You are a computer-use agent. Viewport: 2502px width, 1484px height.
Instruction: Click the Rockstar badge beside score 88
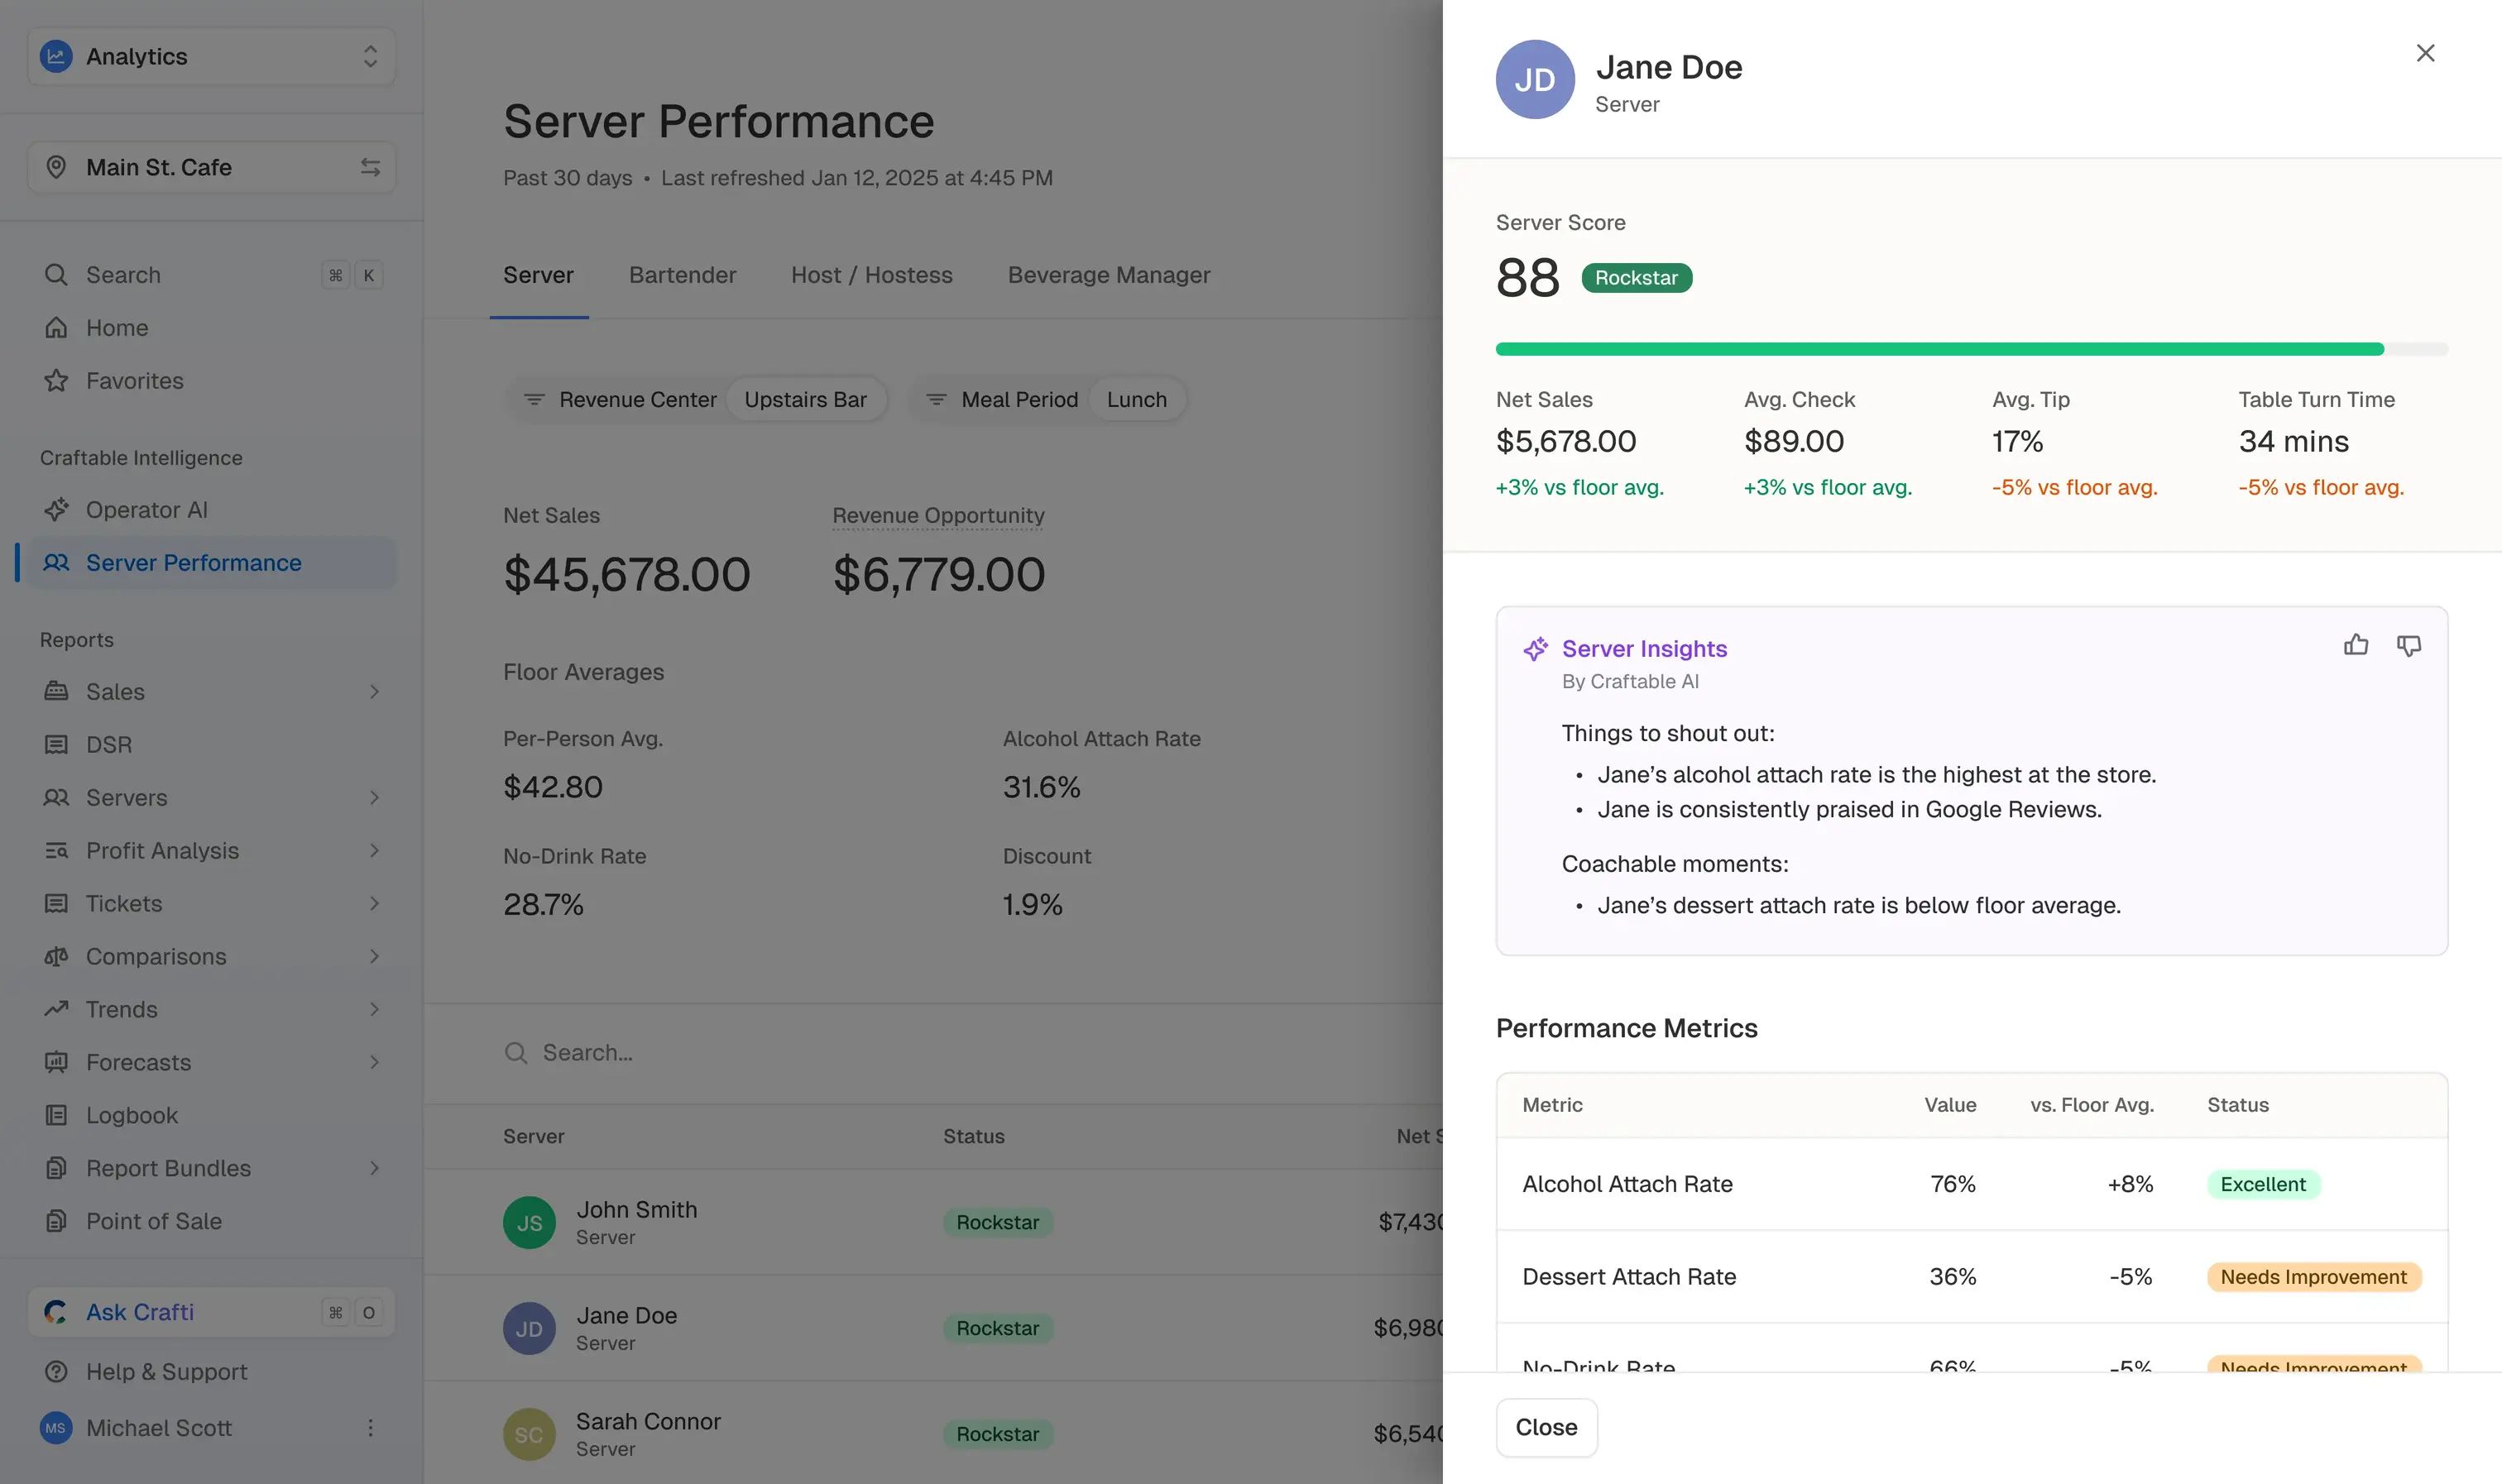[1636, 278]
